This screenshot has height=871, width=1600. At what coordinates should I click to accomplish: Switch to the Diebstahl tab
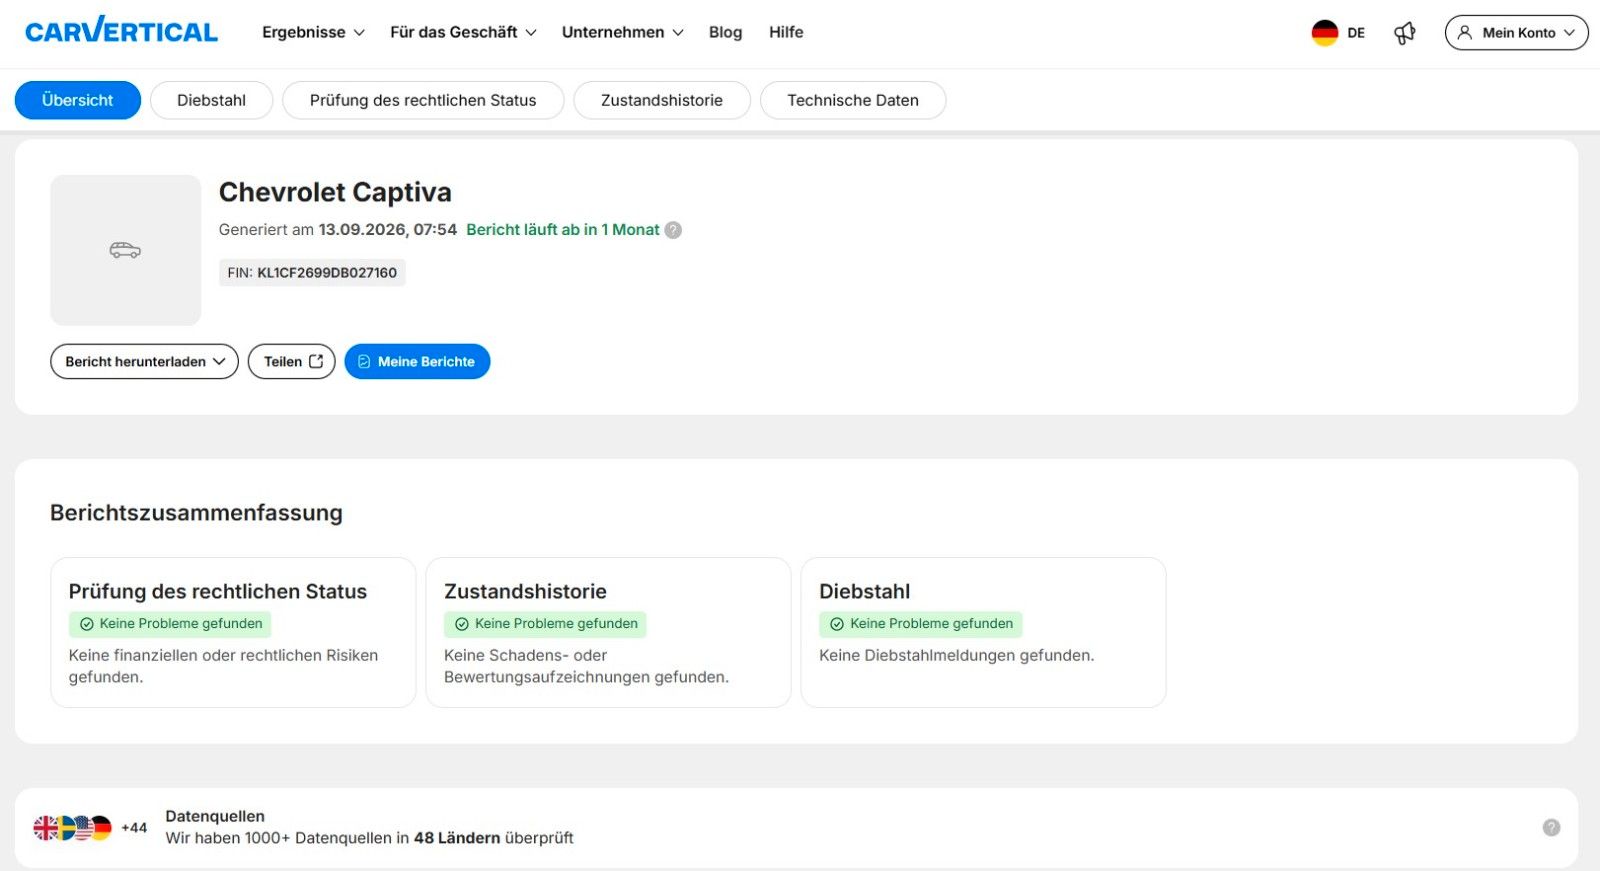click(x=211, y=100)
